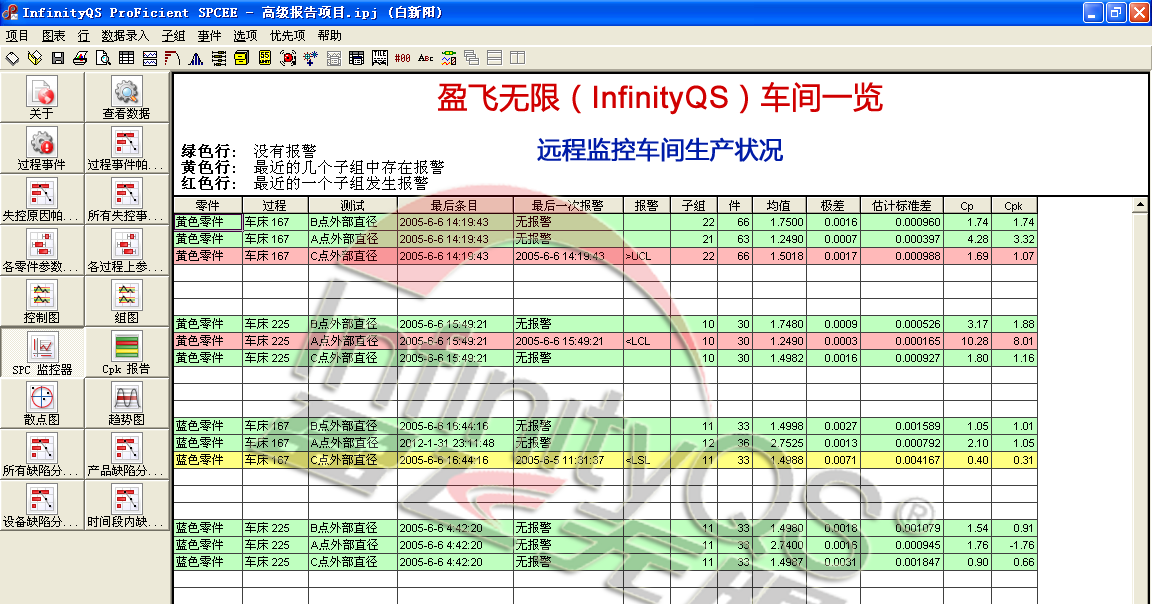This screenshot has height=604, width=1152.
Task: Click the Cp column header
Action: (x=968, y=206)
